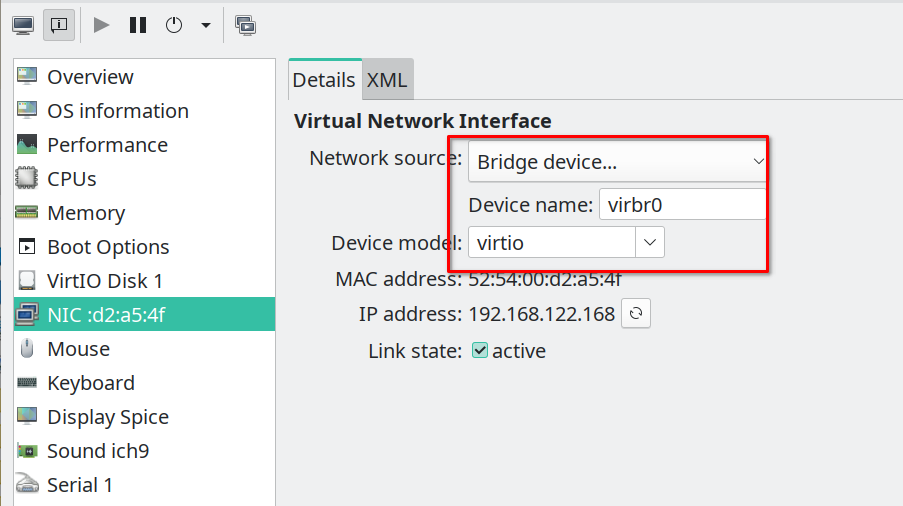The height and width of the screenshot is (506, 903).
Task: Click the power shutdown icon
Action: pyautogui.click(x=174, y=25)
